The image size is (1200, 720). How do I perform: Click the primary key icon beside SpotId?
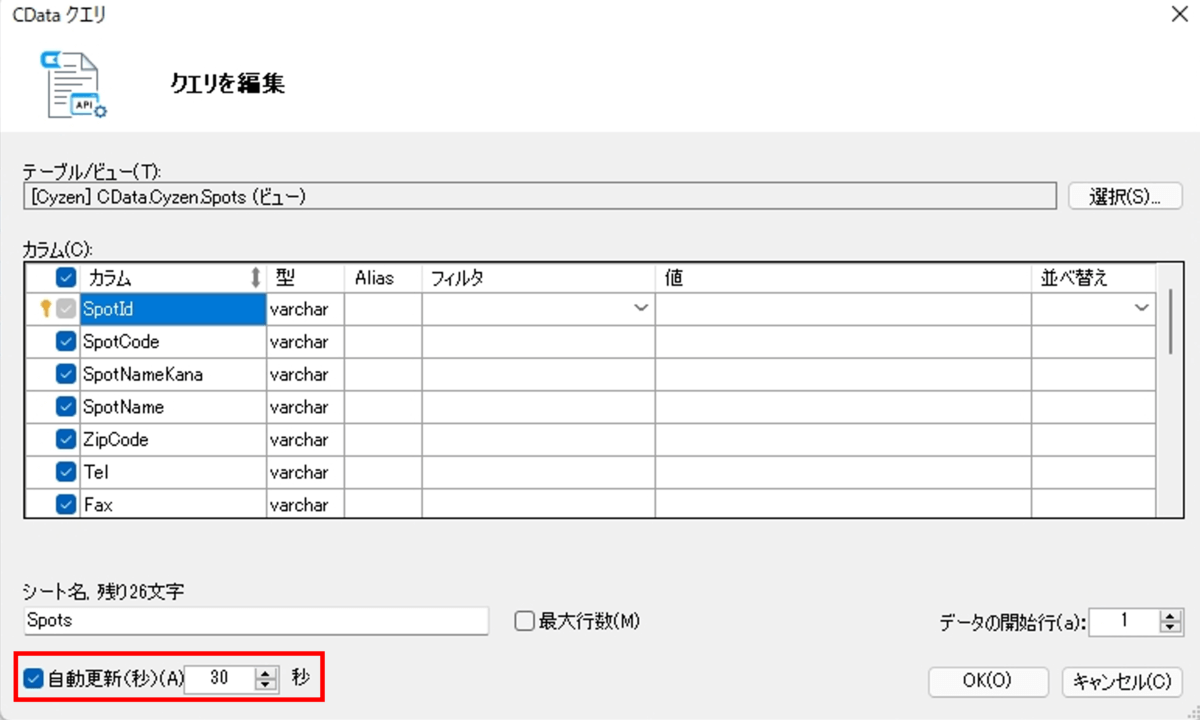(x=44, y=309)
